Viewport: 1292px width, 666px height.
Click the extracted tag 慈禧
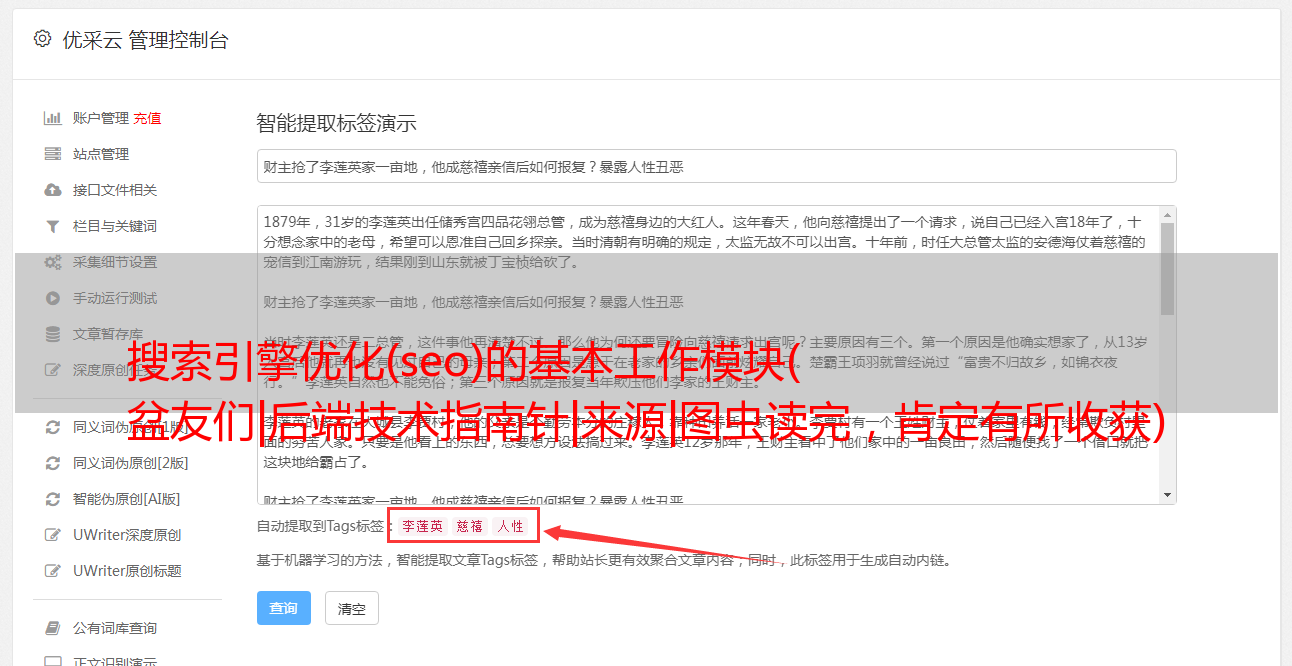(470, 526)
